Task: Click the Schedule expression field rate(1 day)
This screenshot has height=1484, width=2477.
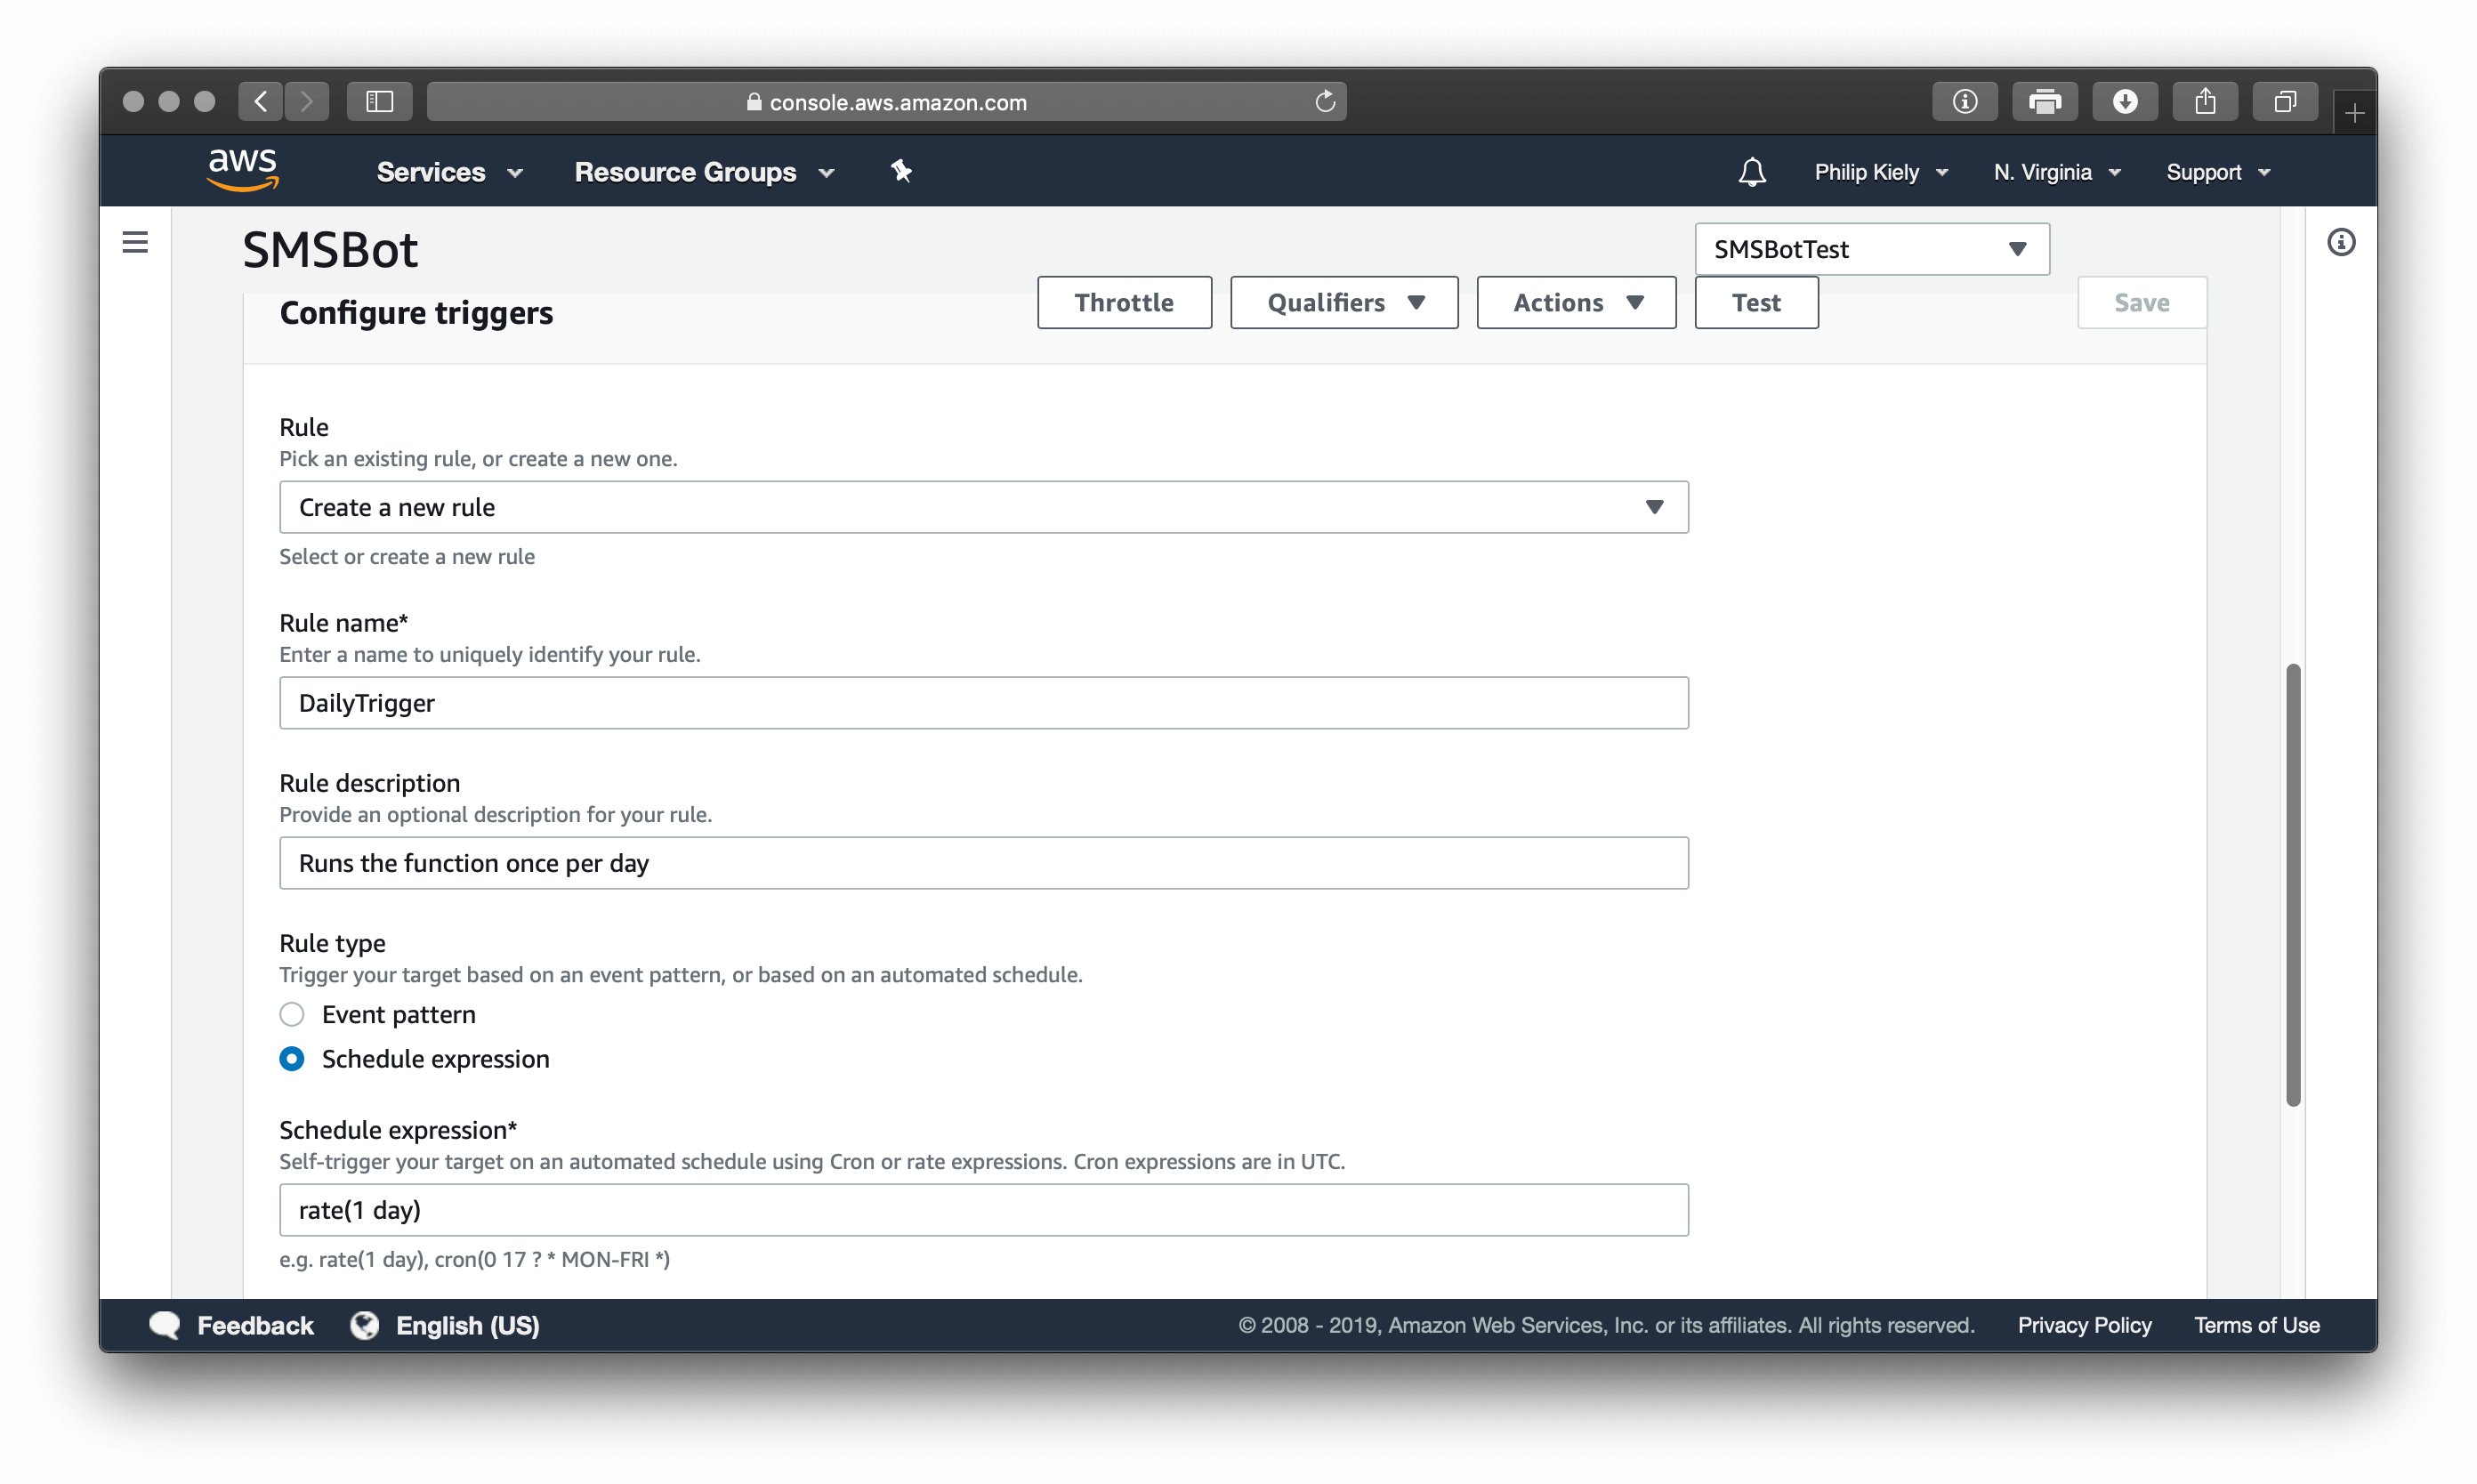Action: 983,1210
